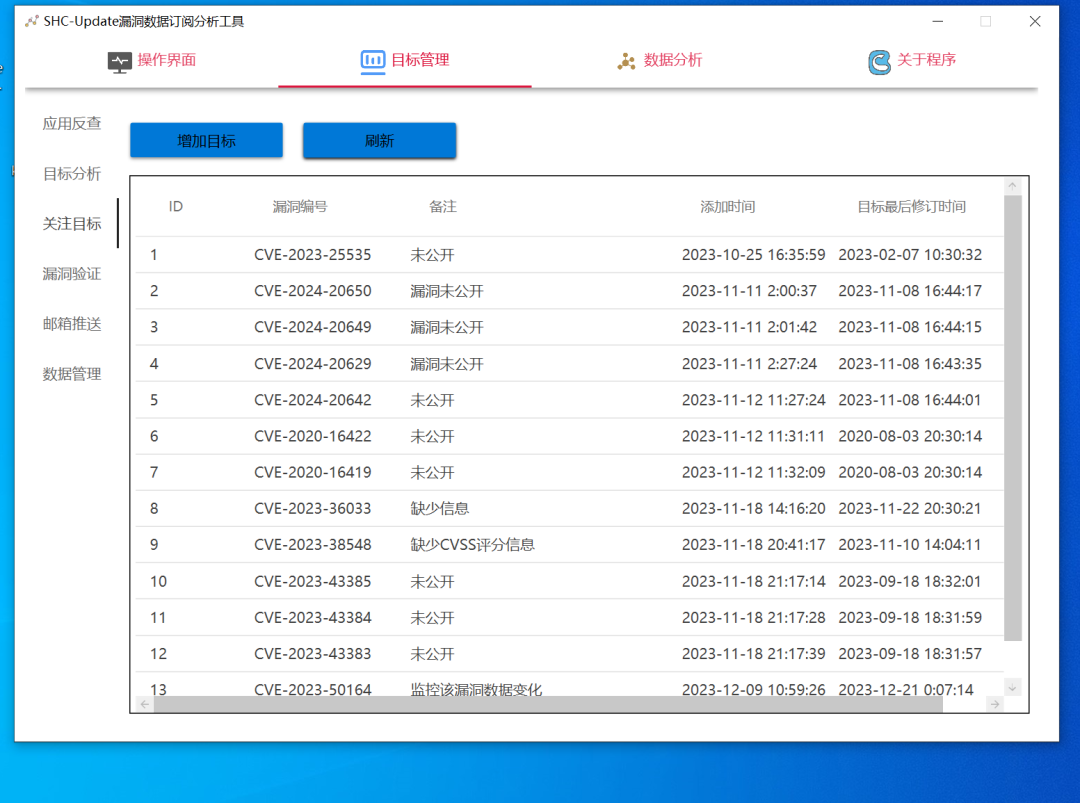
Task: Click the 2023-11-10 14:04:11 revision time
Action: [910, 545]
